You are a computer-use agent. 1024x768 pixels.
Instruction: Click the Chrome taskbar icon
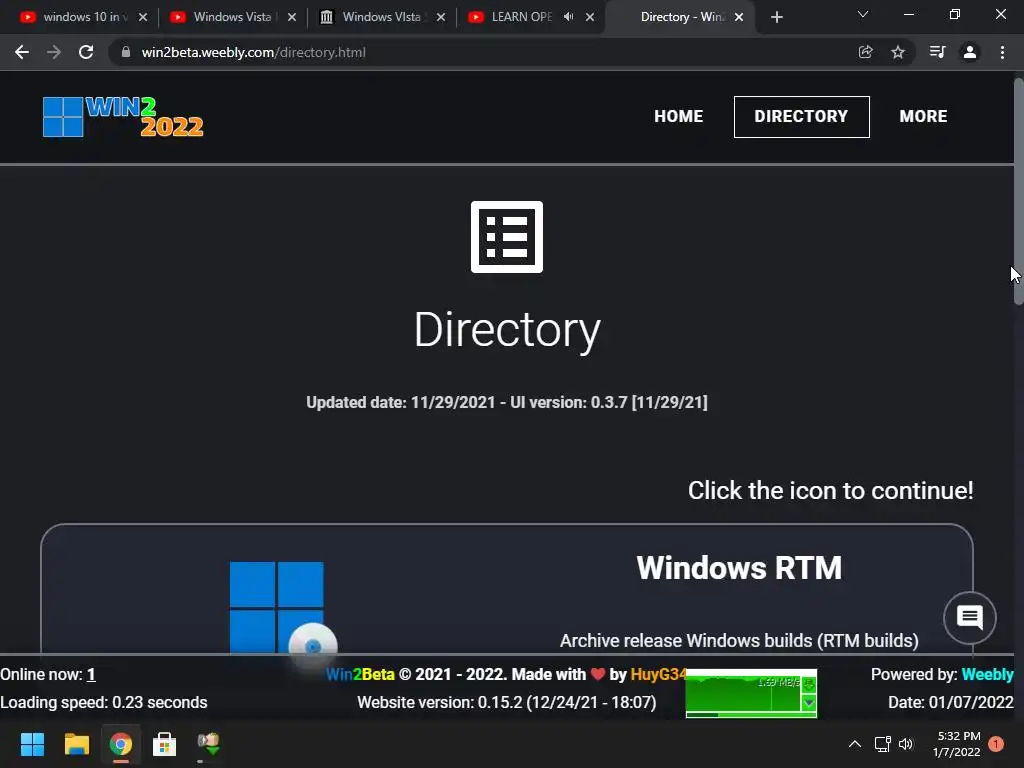coord(120,744)
